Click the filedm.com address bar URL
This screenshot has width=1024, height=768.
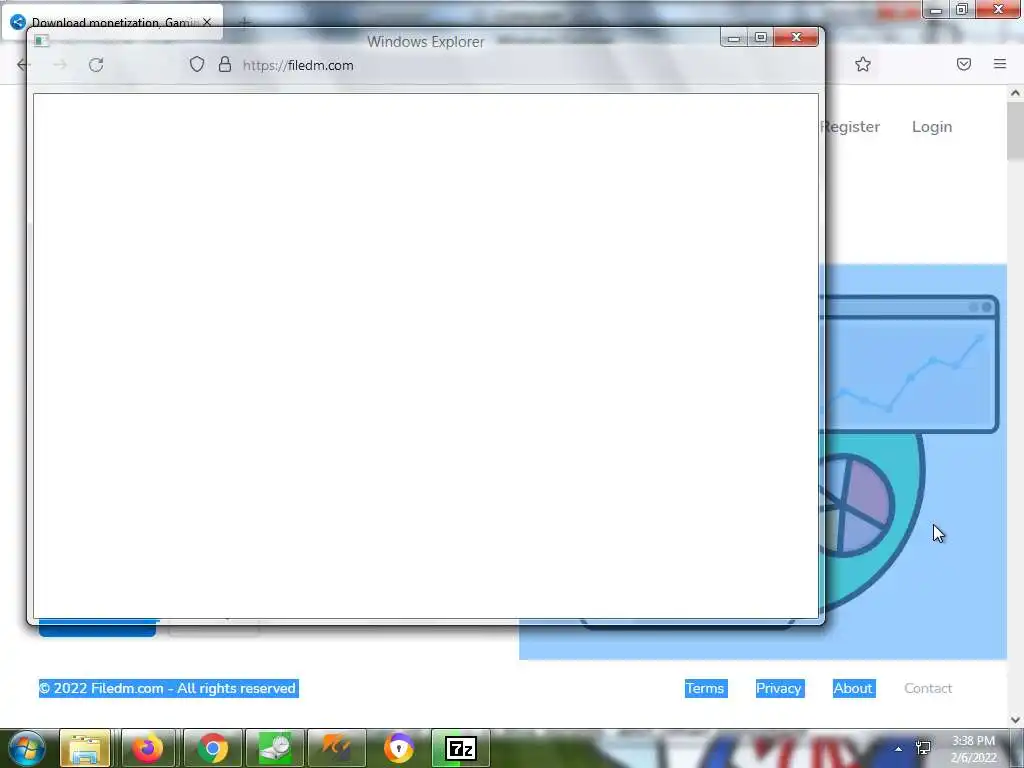point(298,65)
